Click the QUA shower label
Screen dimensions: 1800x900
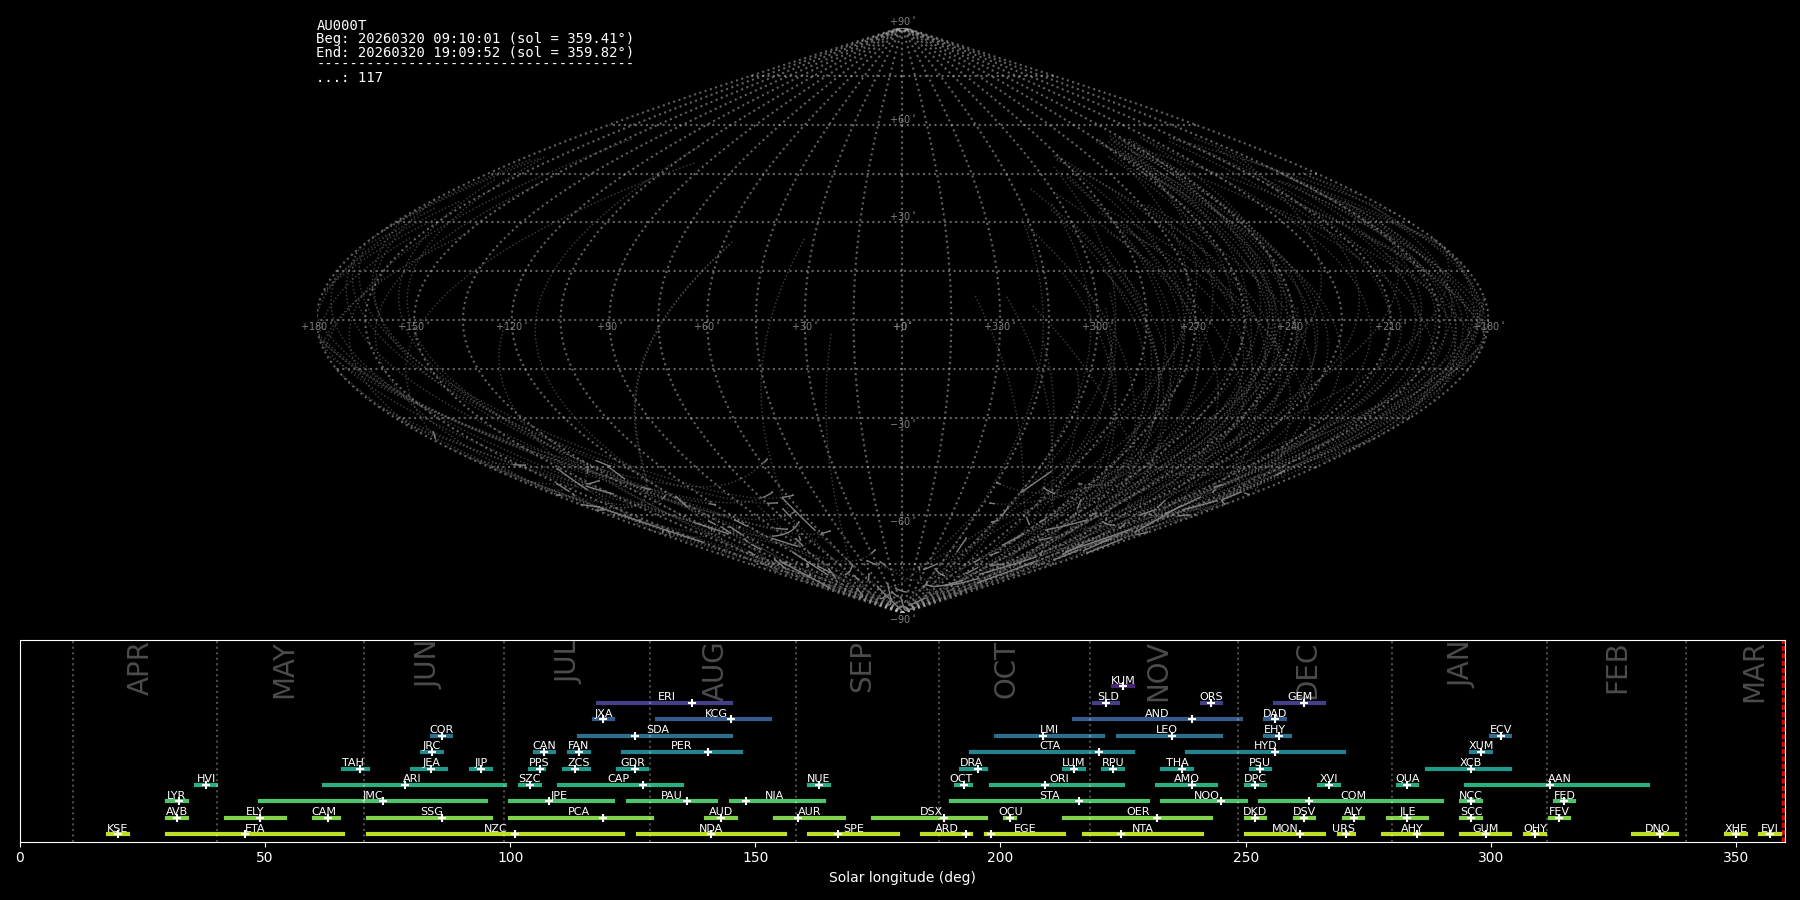[1407, 779]
